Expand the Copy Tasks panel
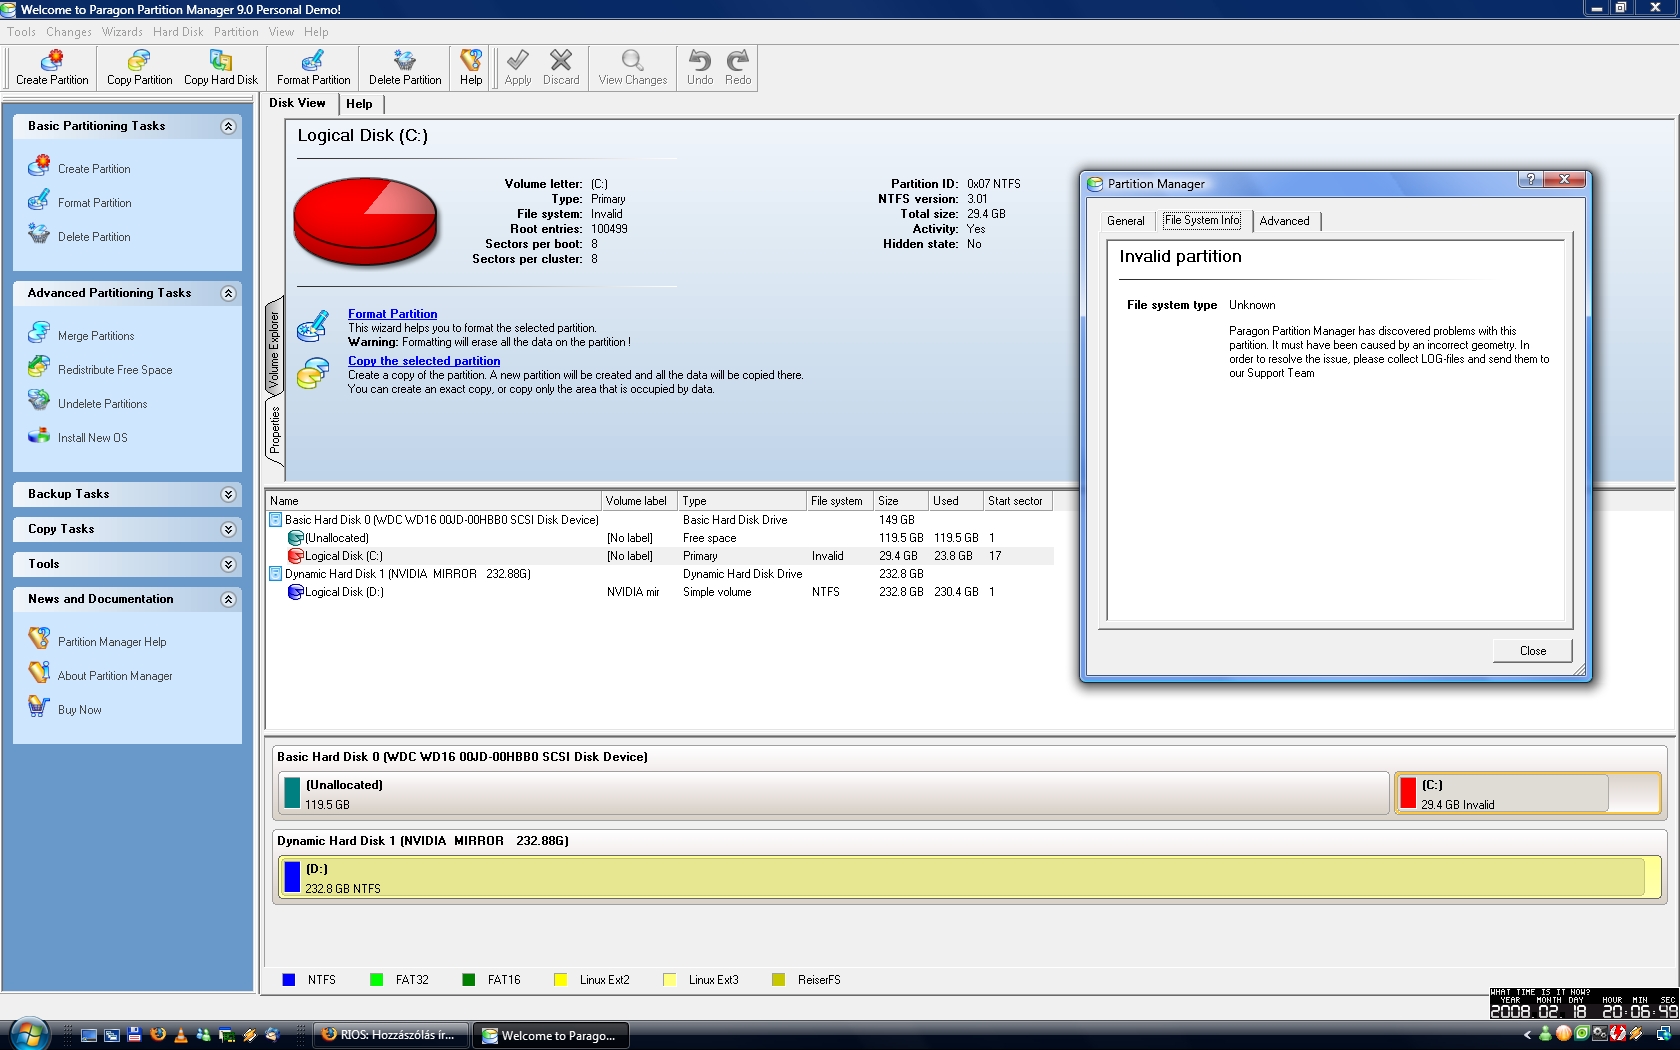The height and width of the screenshot is (1050, 1680). tap(228, 530)
